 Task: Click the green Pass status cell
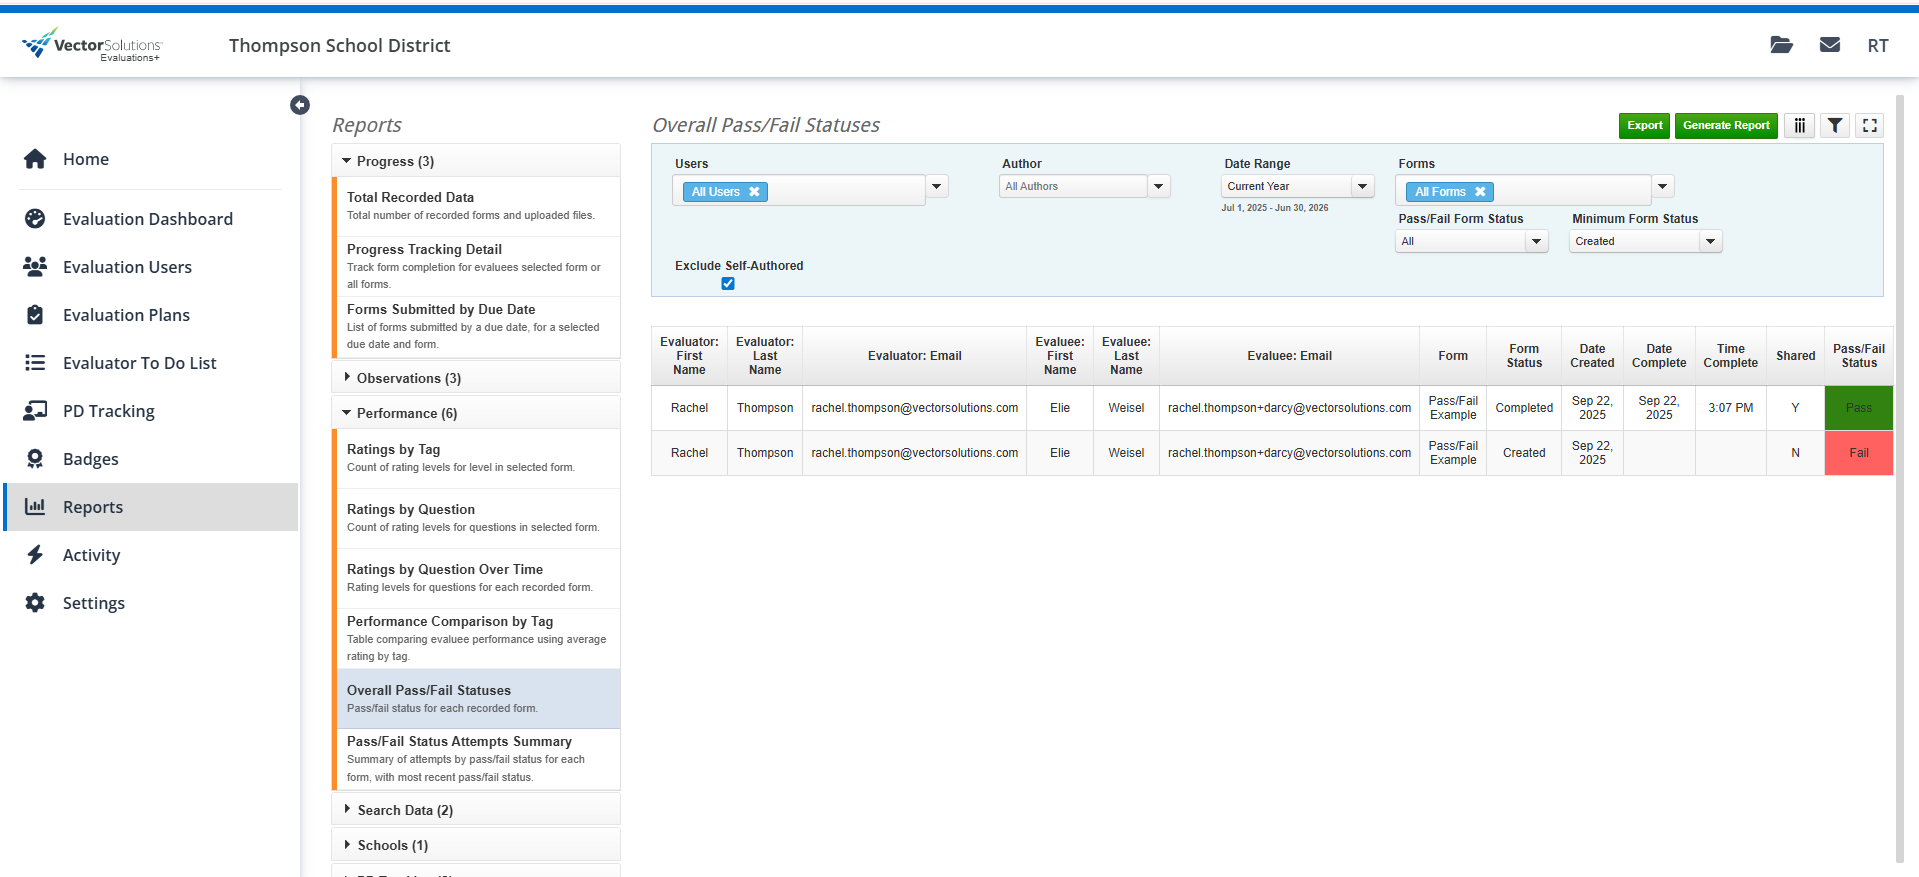coord(1858,408)
